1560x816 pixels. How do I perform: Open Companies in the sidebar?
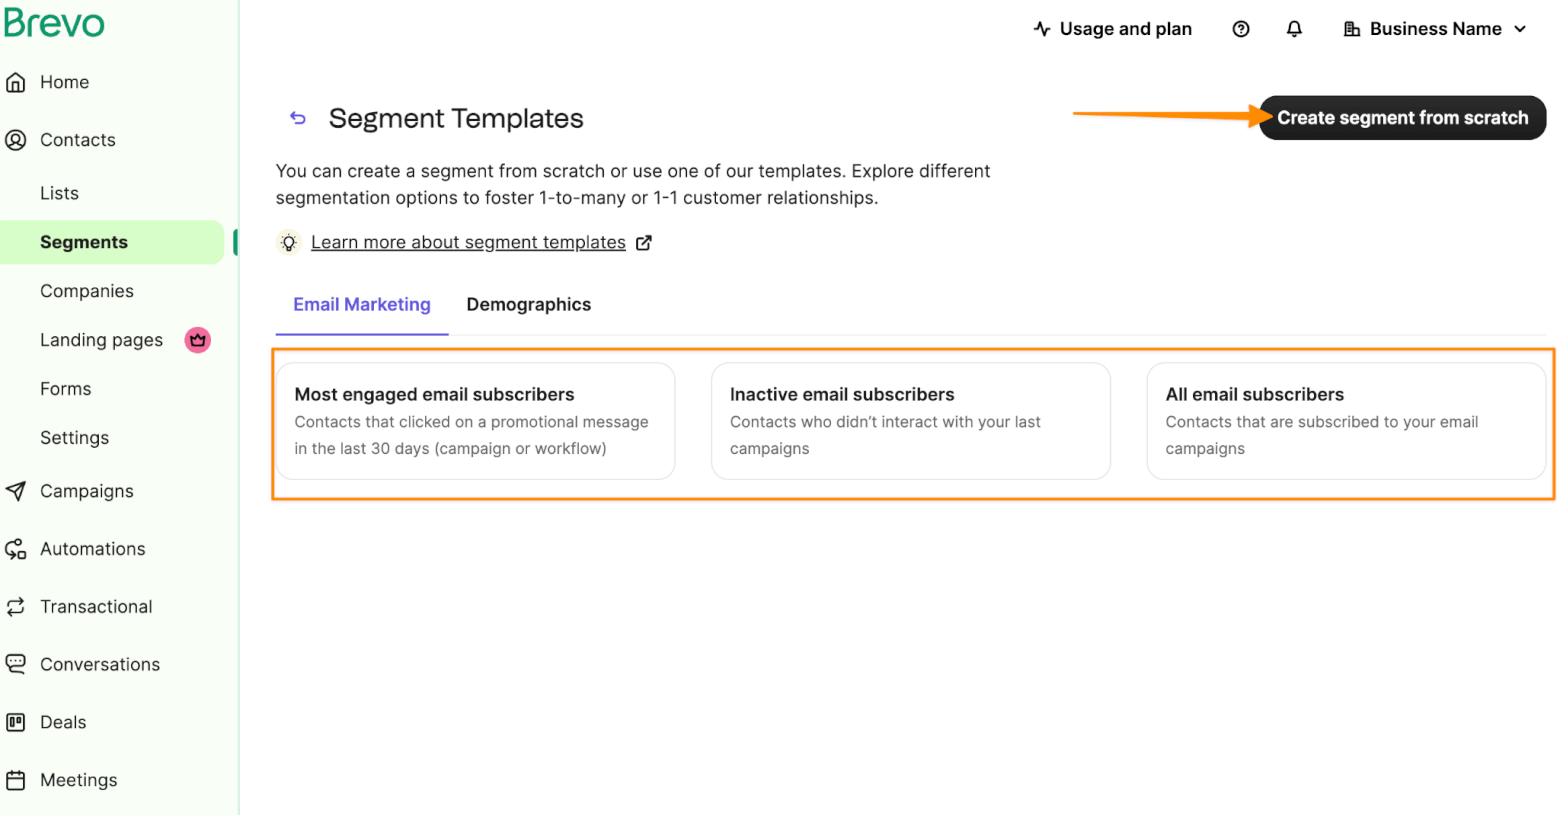pos(87,291)
